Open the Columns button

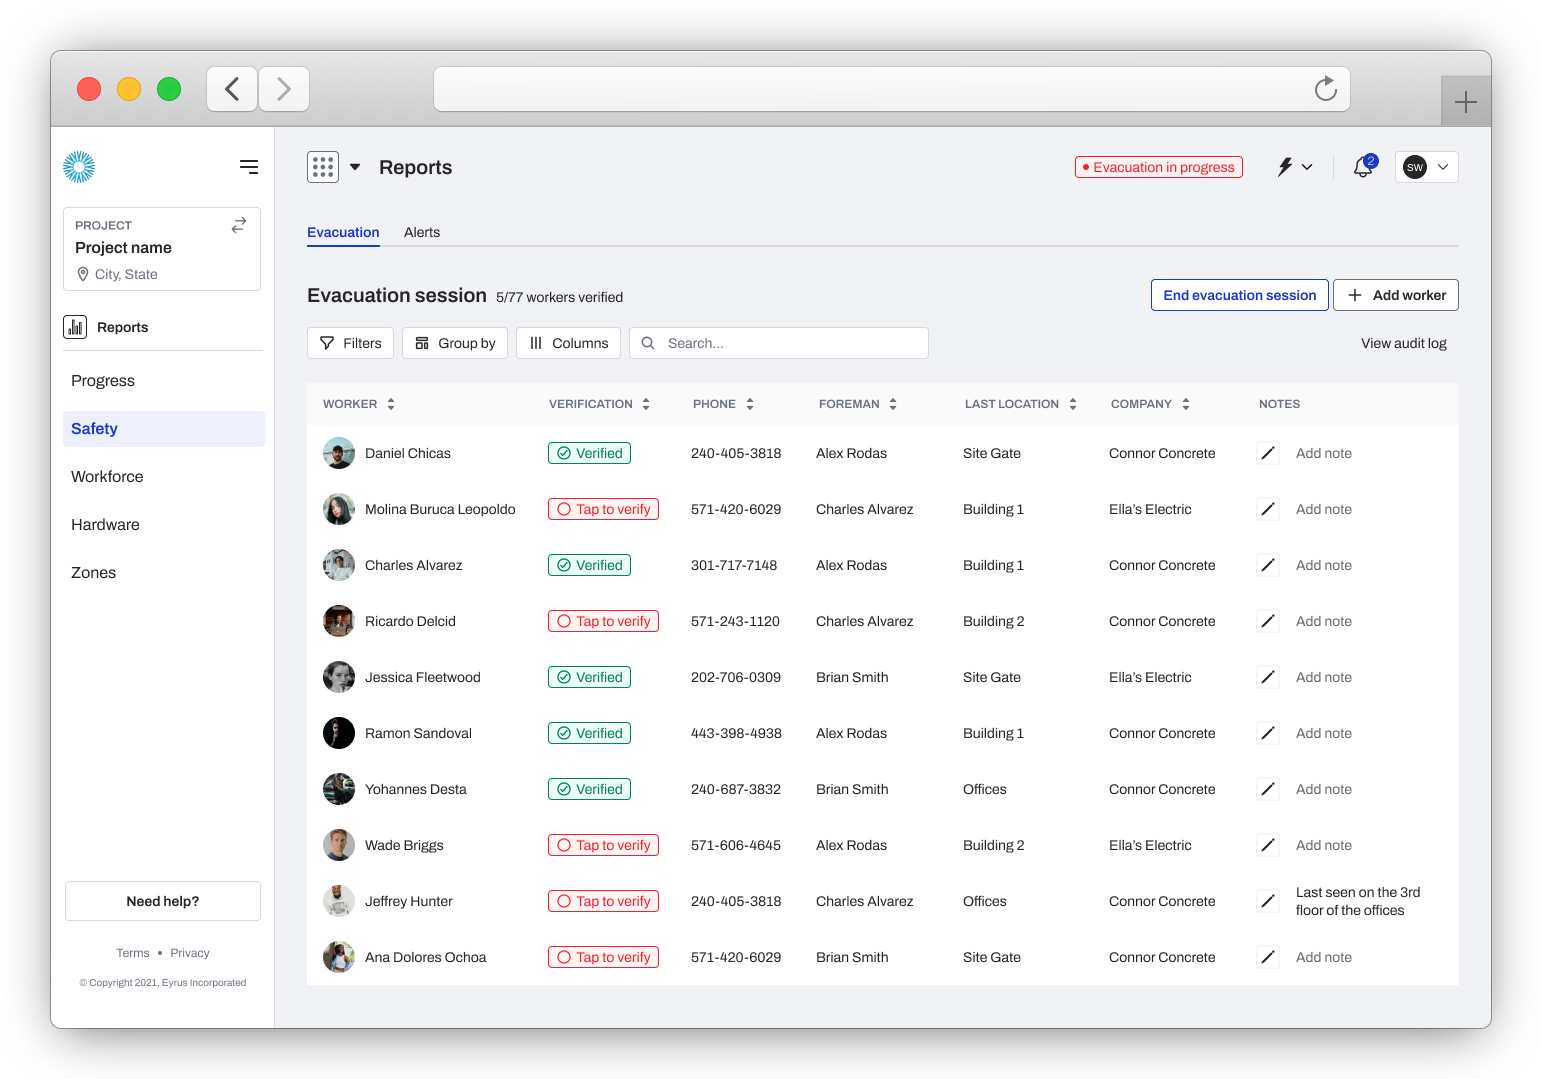[x=568, y=343]
